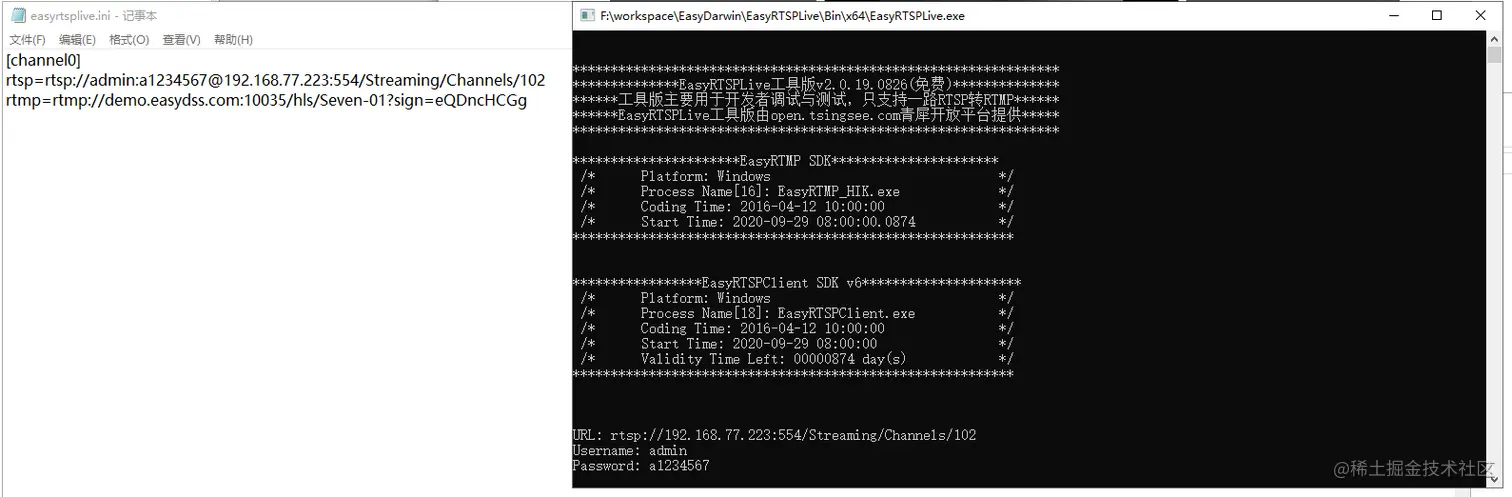This screenshot has width=1512, height=497.
Task: Open the 编辑(E) menu in Notepad
Action: pos(77,40)
